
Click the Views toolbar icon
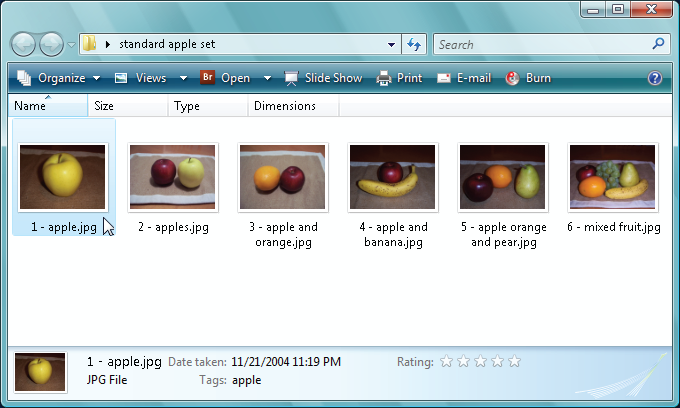tap(121, 78)
